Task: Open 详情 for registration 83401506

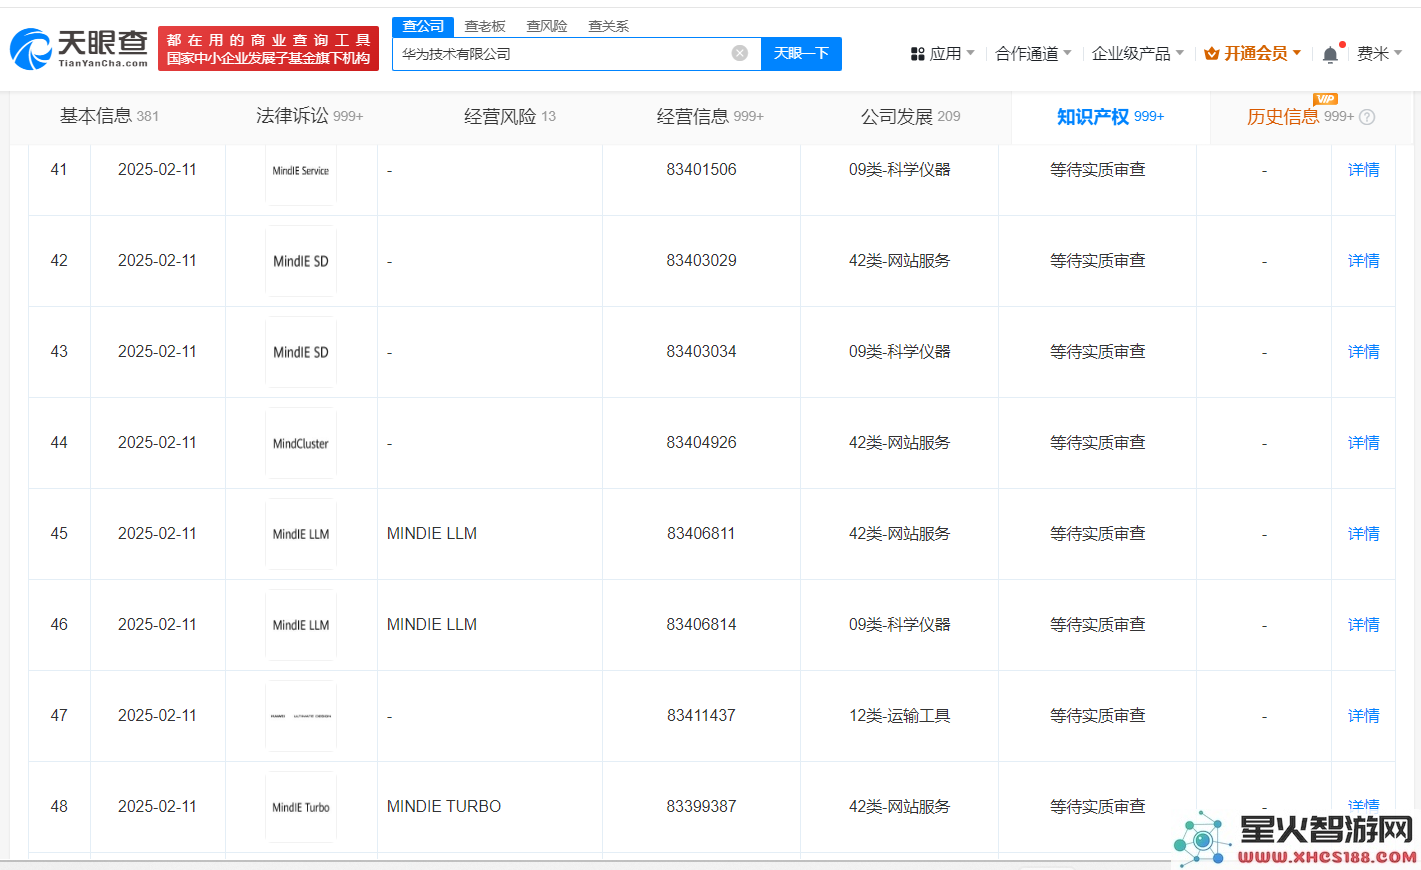Action: [1363, 170]
